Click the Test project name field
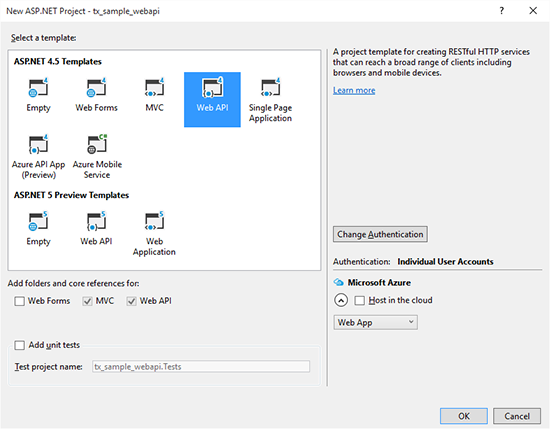Image resolution: width=550 pixels, height=429 pixels. [201, 367]
